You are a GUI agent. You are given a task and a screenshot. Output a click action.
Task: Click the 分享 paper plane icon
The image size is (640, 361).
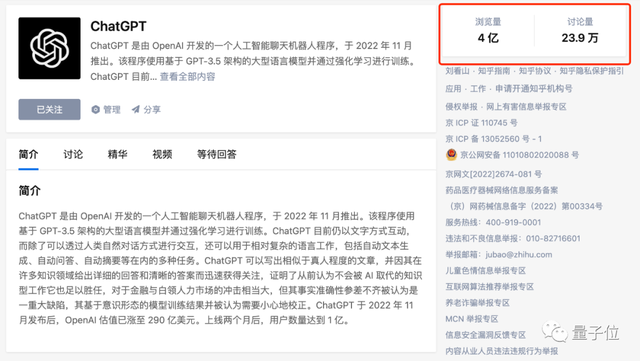point(136,109)
